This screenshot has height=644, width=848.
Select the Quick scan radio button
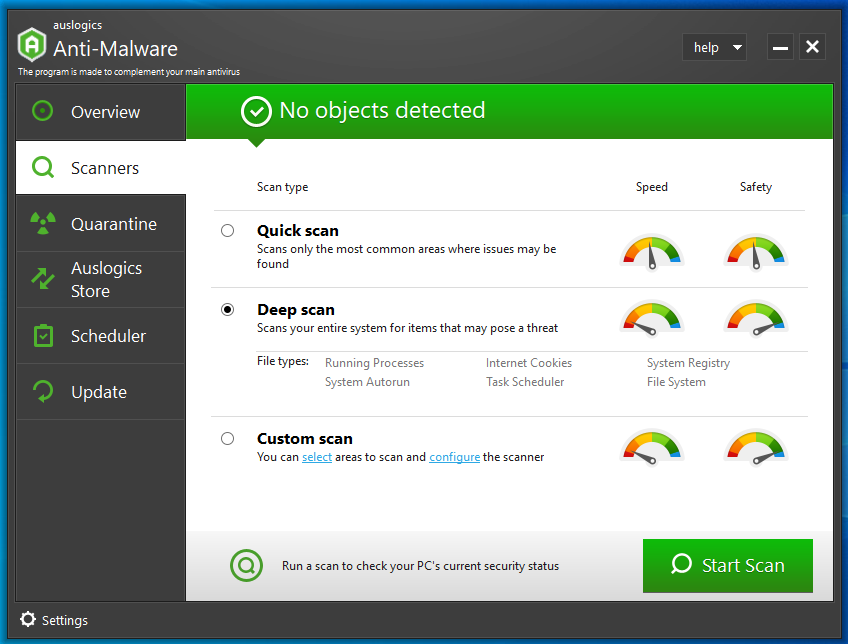click(227, 228)
